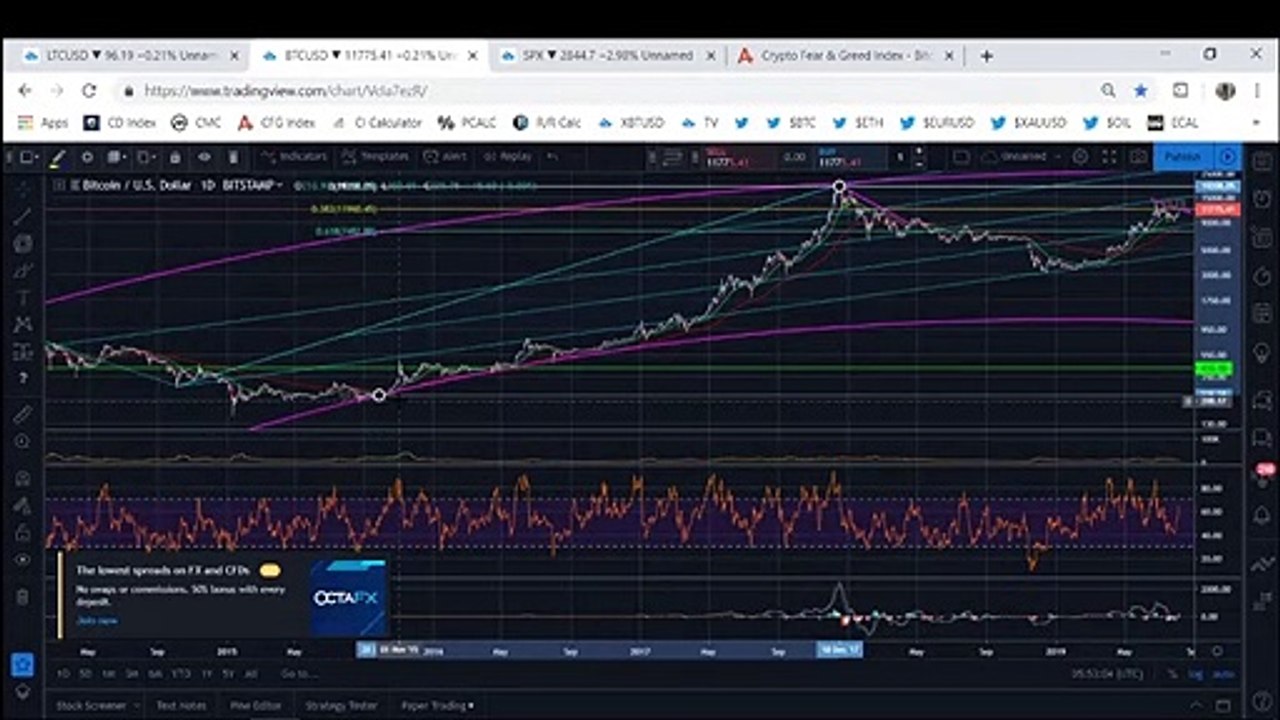Screen dimensions: 1280x720
Task: Create a new Alert
Action: 446,157
